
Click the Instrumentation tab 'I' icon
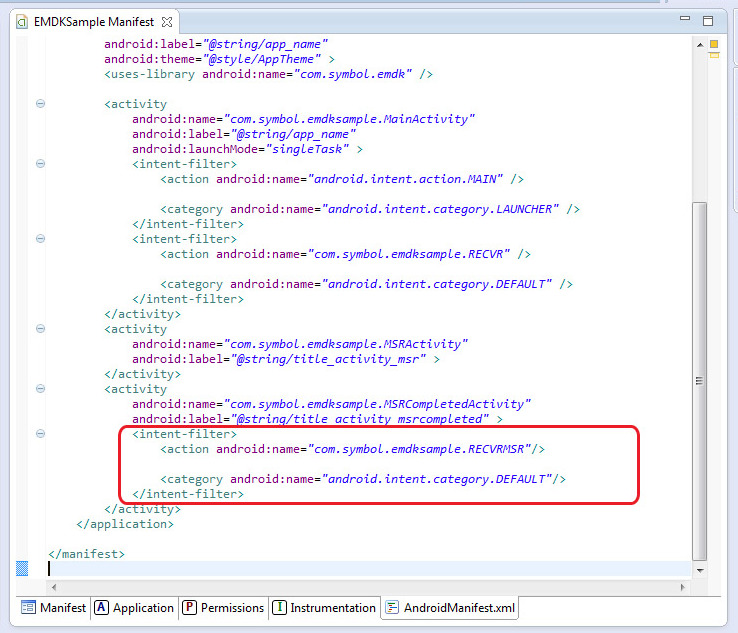[x=280, y=607]
